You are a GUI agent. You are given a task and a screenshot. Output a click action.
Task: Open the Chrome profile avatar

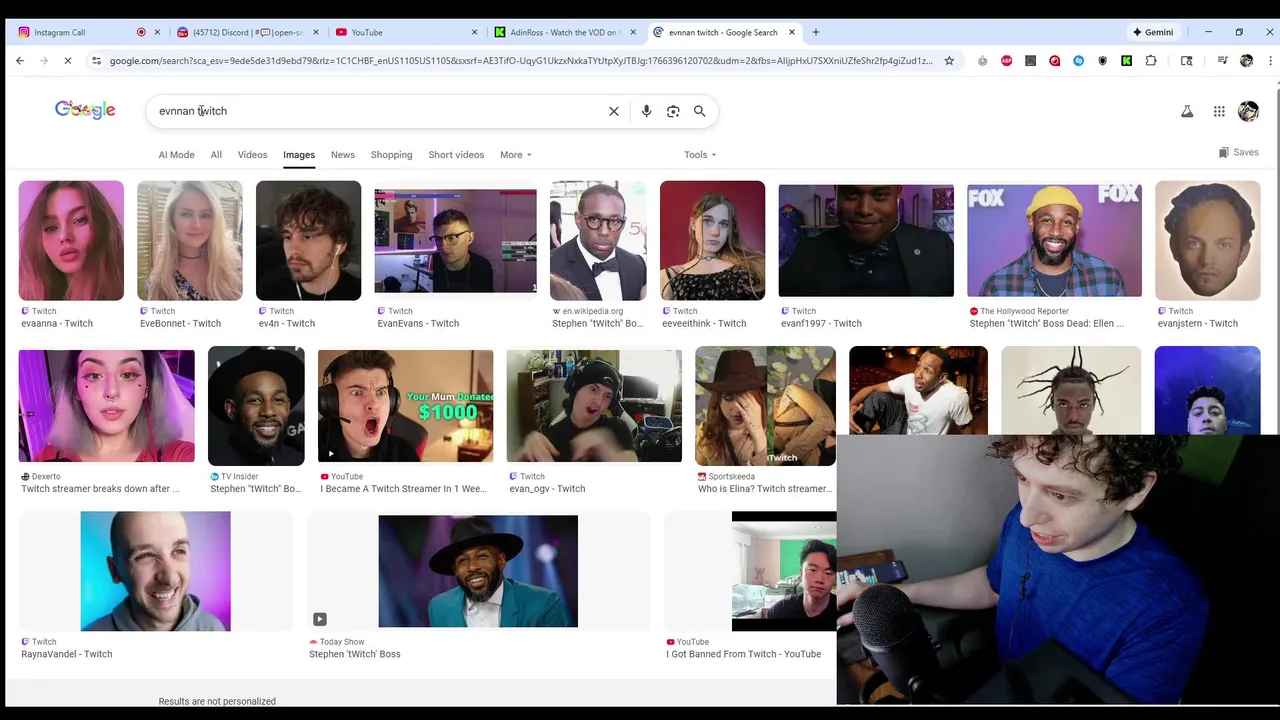(1246, 61)
